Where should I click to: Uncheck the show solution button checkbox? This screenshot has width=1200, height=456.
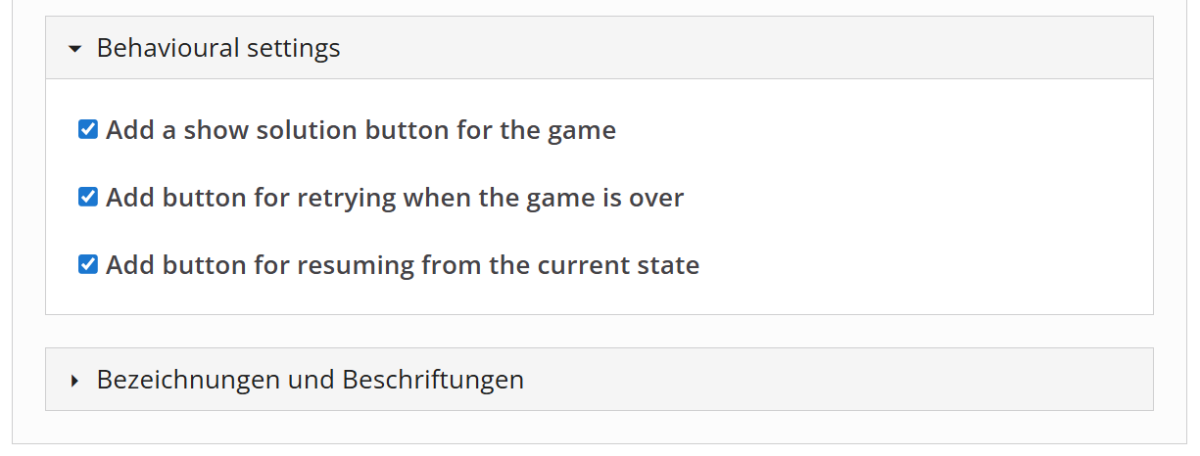88,130
